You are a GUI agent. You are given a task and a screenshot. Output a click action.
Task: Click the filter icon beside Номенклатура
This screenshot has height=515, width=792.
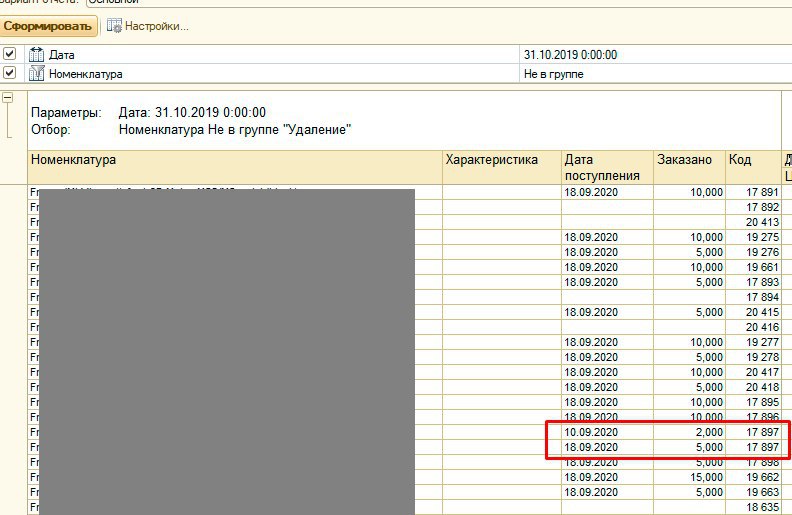[x=36, y=73]
